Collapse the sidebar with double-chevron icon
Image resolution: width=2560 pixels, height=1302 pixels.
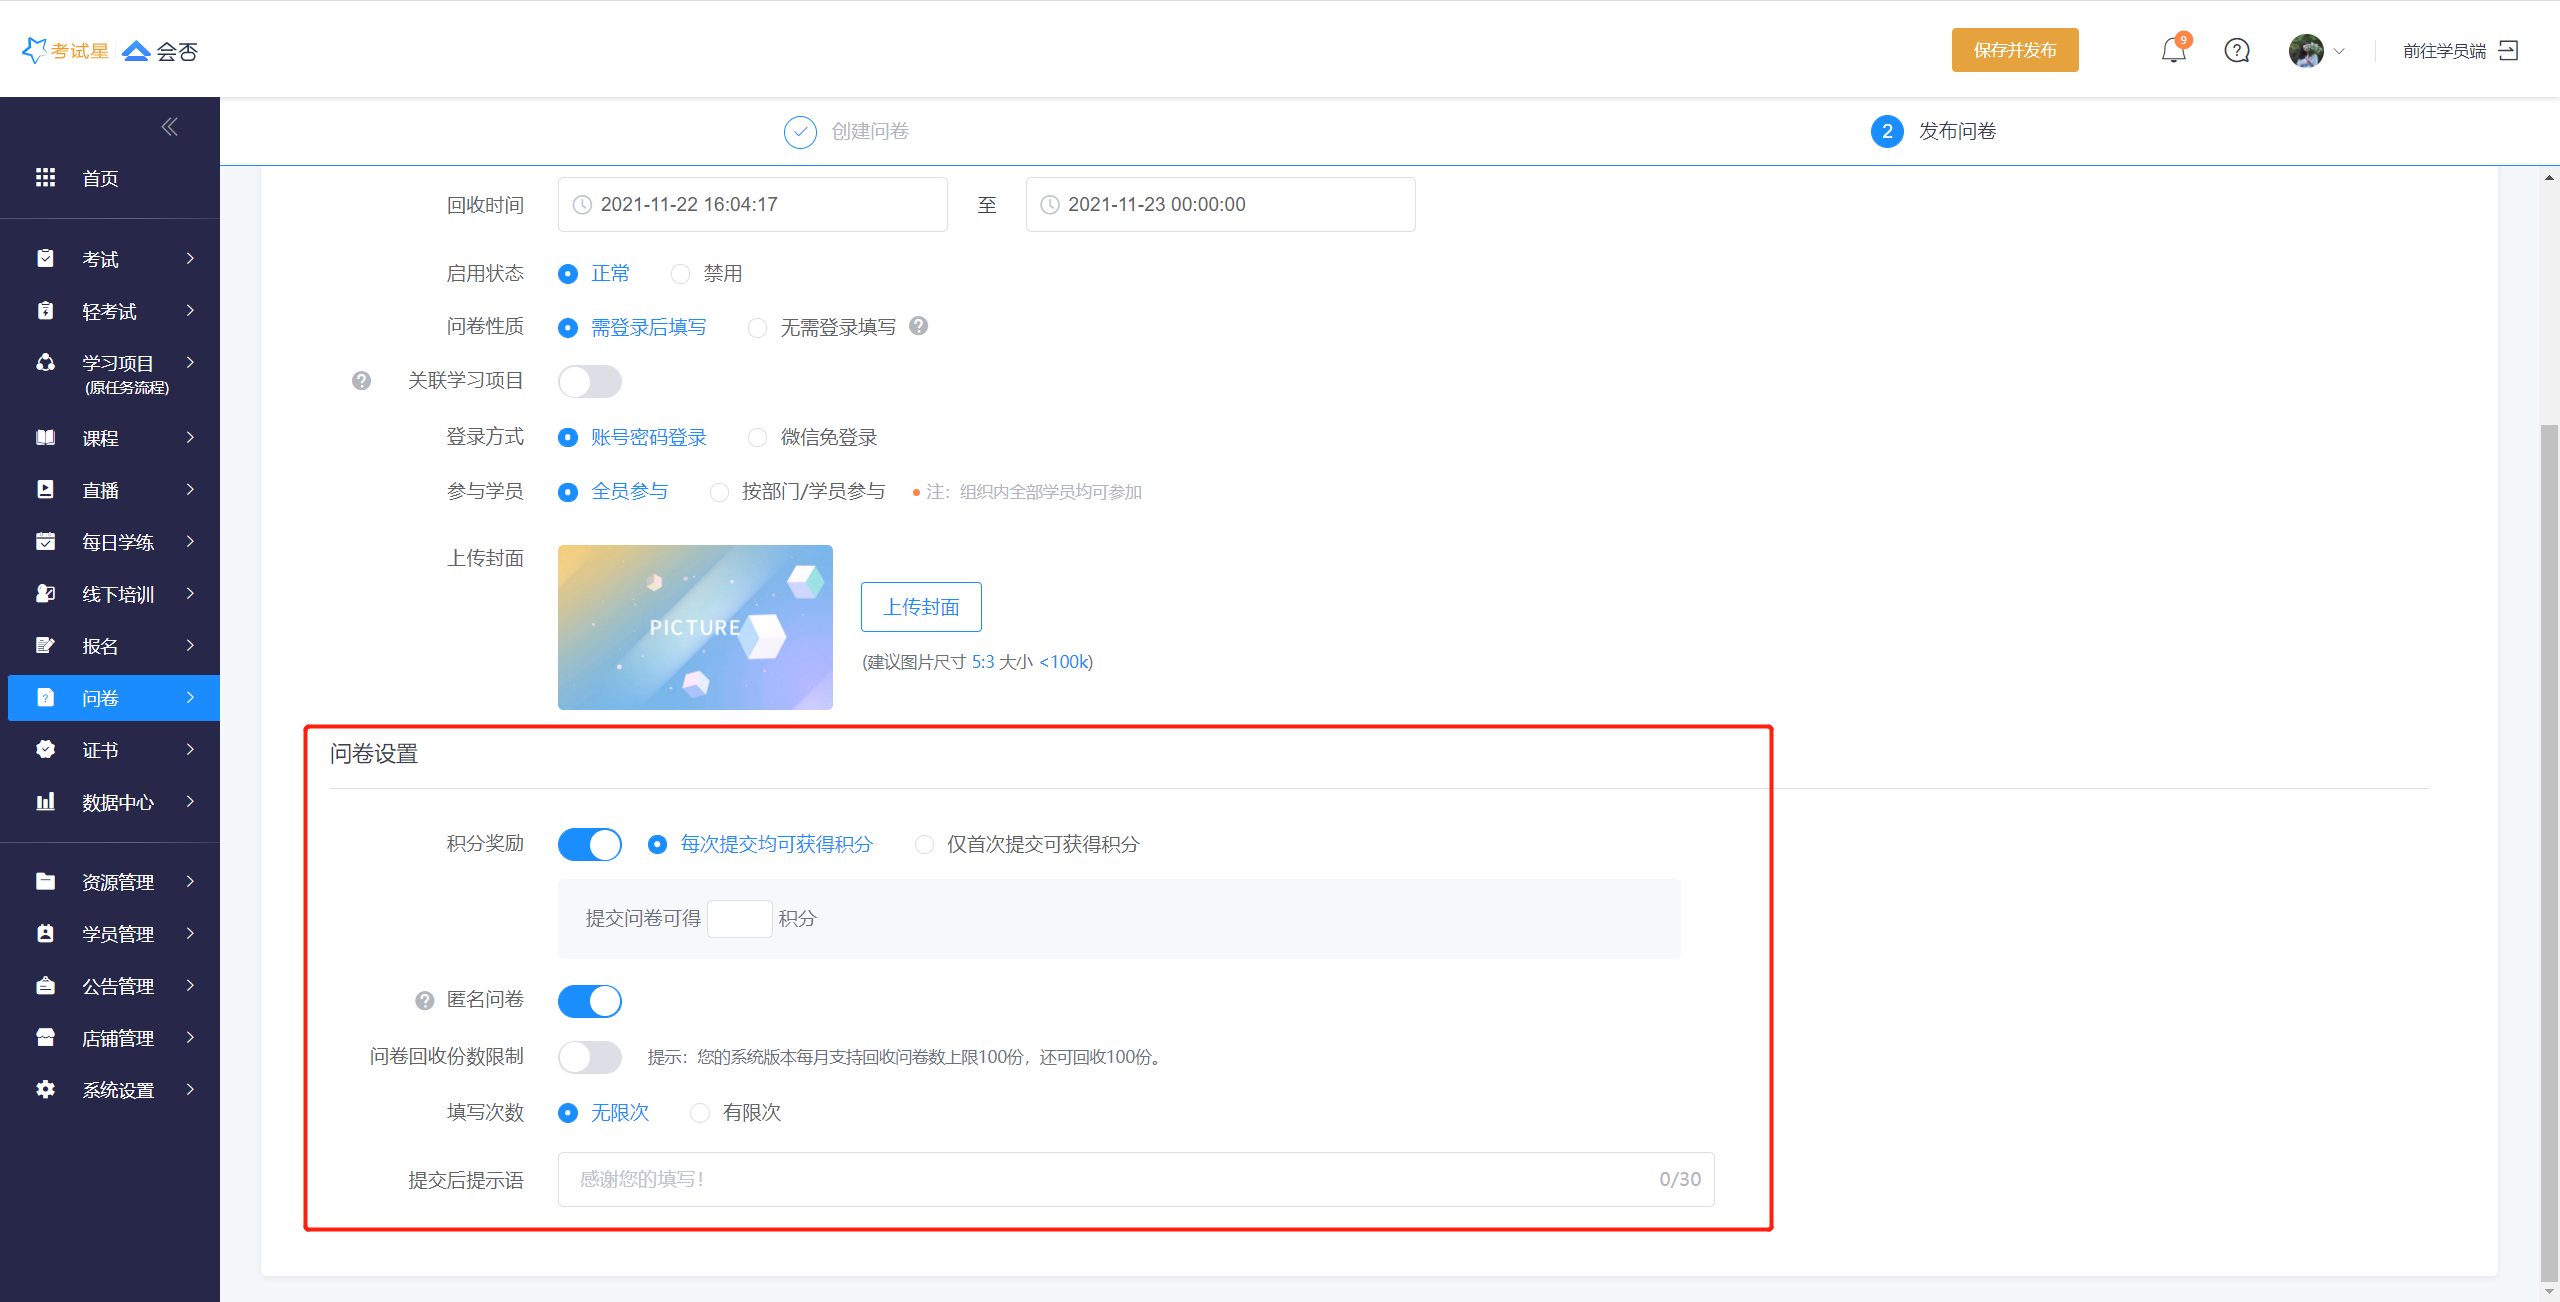tap(170, 126)
